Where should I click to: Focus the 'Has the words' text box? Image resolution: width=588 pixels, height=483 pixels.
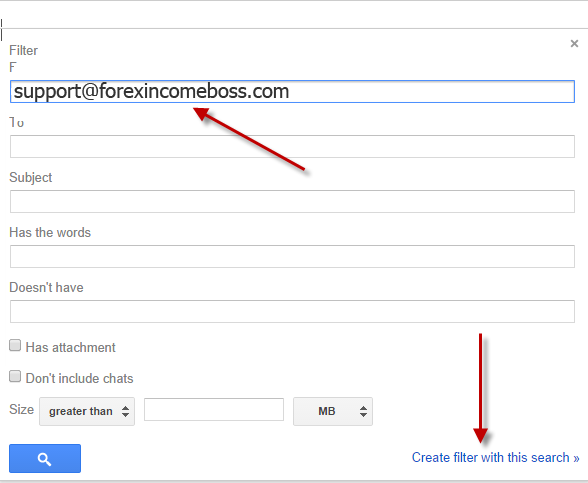click(x=292, y=256)
